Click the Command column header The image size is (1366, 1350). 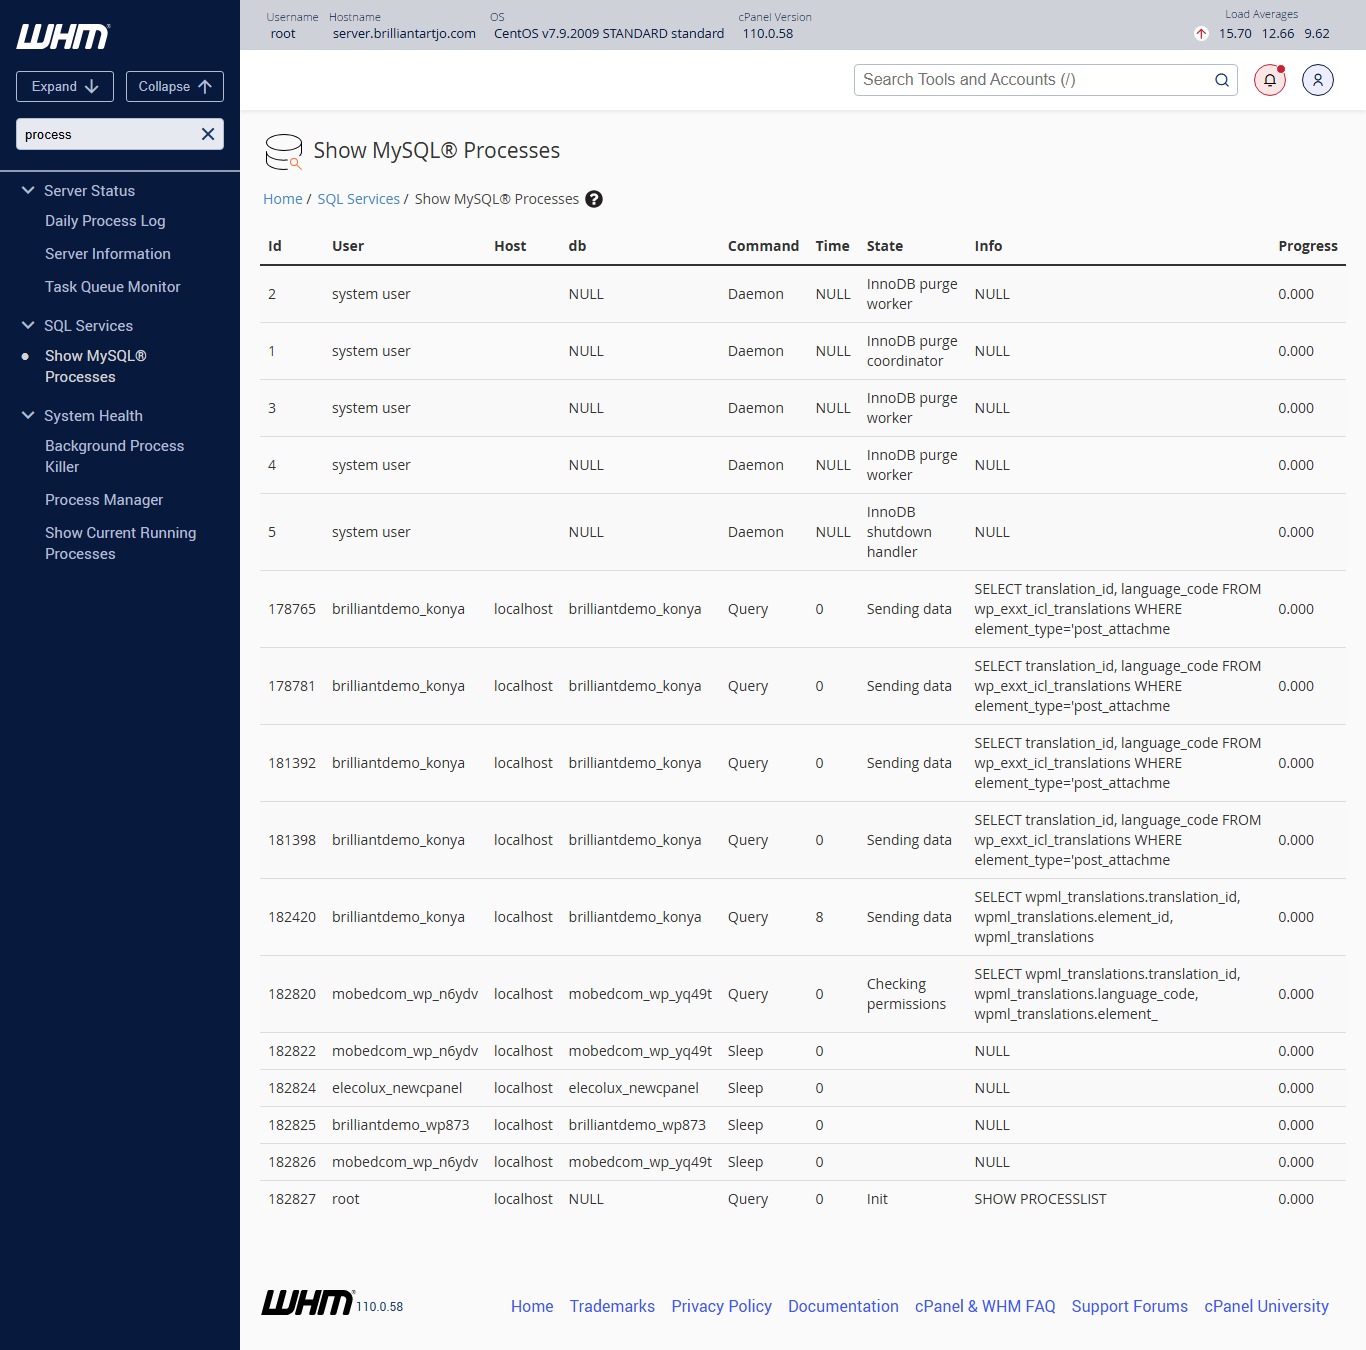(763, 246)
